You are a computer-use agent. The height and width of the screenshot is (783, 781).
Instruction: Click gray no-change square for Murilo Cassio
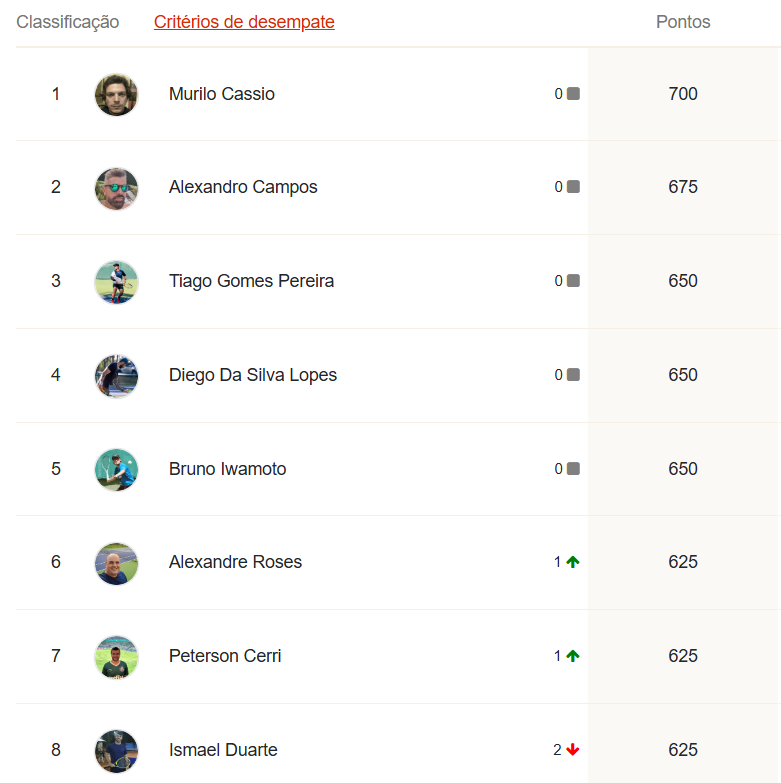click(x=573, y=93)
